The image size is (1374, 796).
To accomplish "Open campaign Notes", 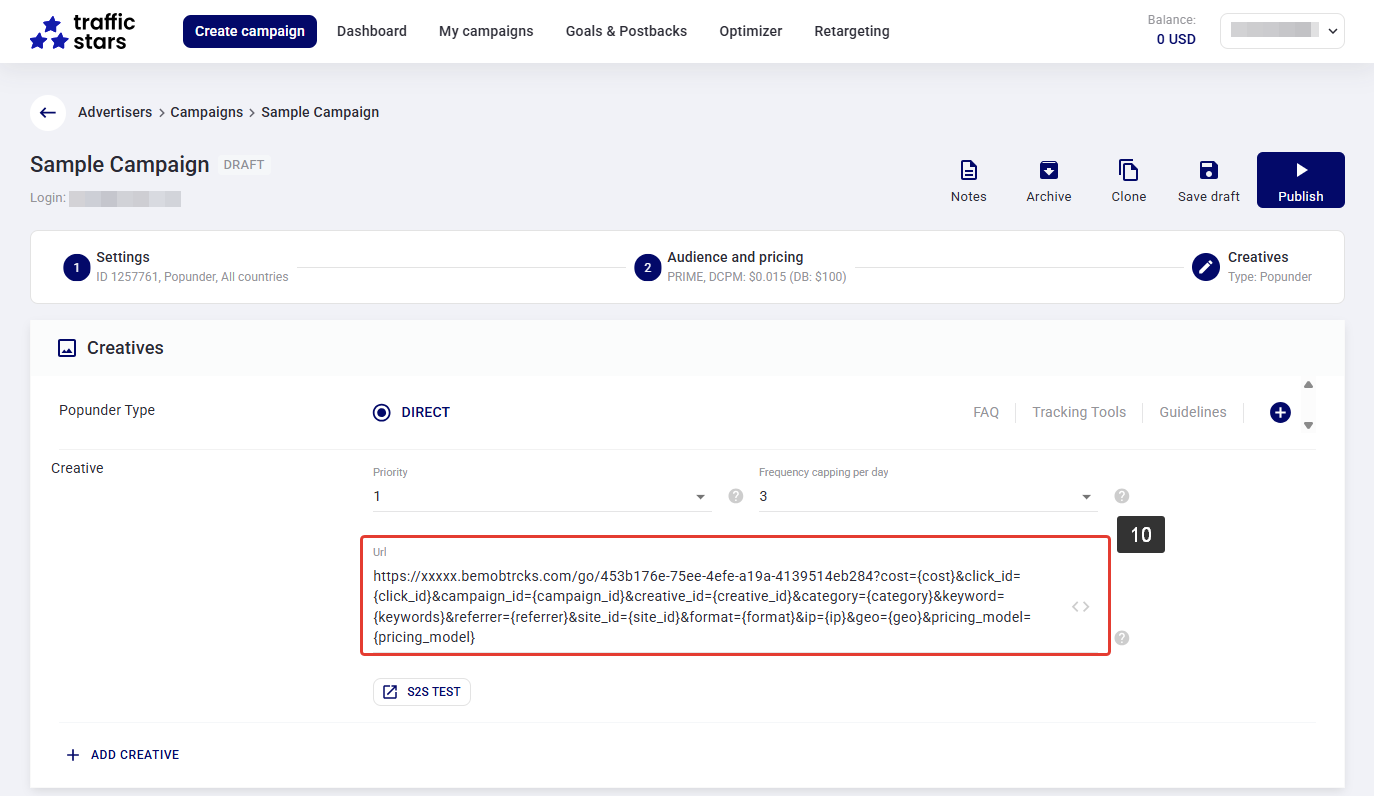I will pos(968,181).
